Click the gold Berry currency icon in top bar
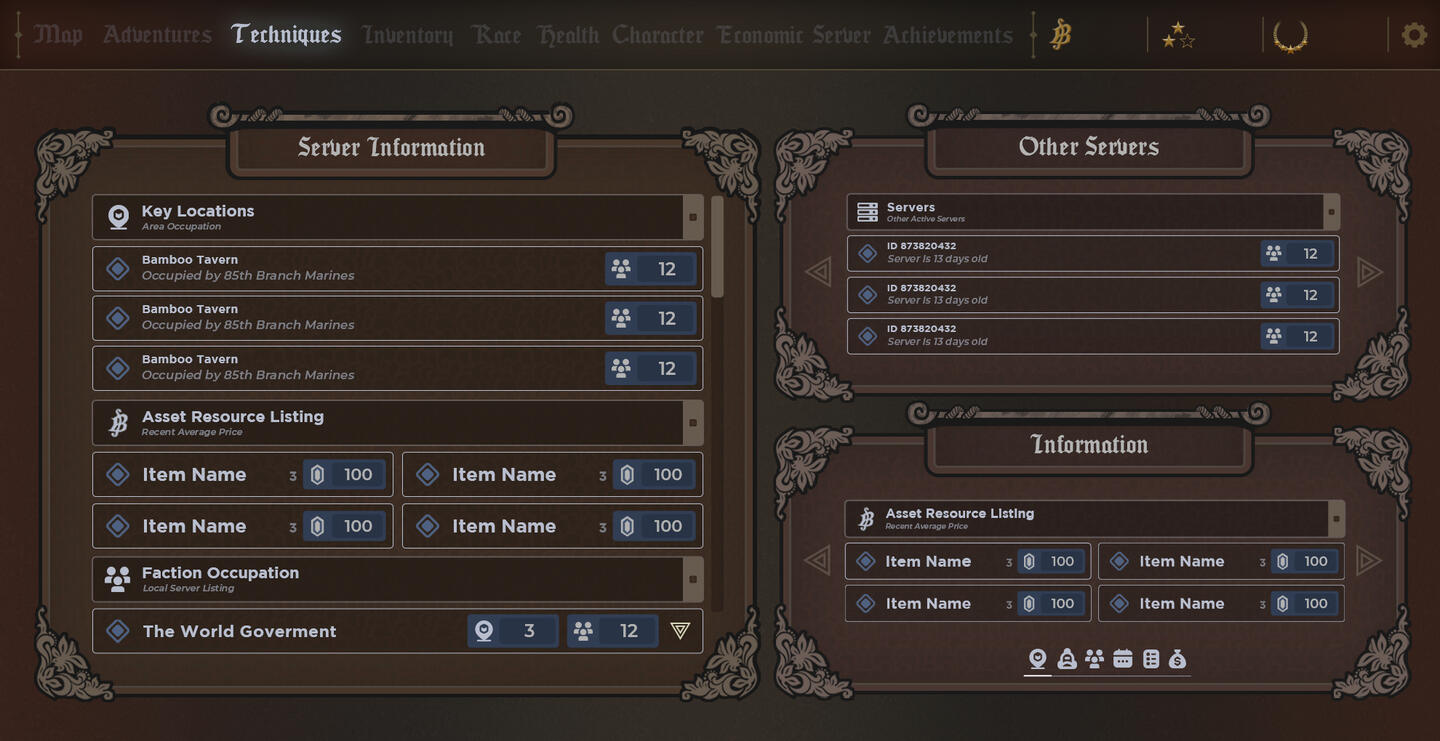The width and height of the screenshot is (1440, 741). coord(1060,35)
